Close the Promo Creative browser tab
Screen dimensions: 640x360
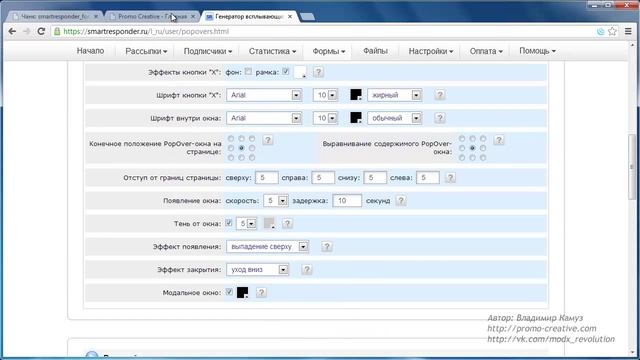[193, 17]
